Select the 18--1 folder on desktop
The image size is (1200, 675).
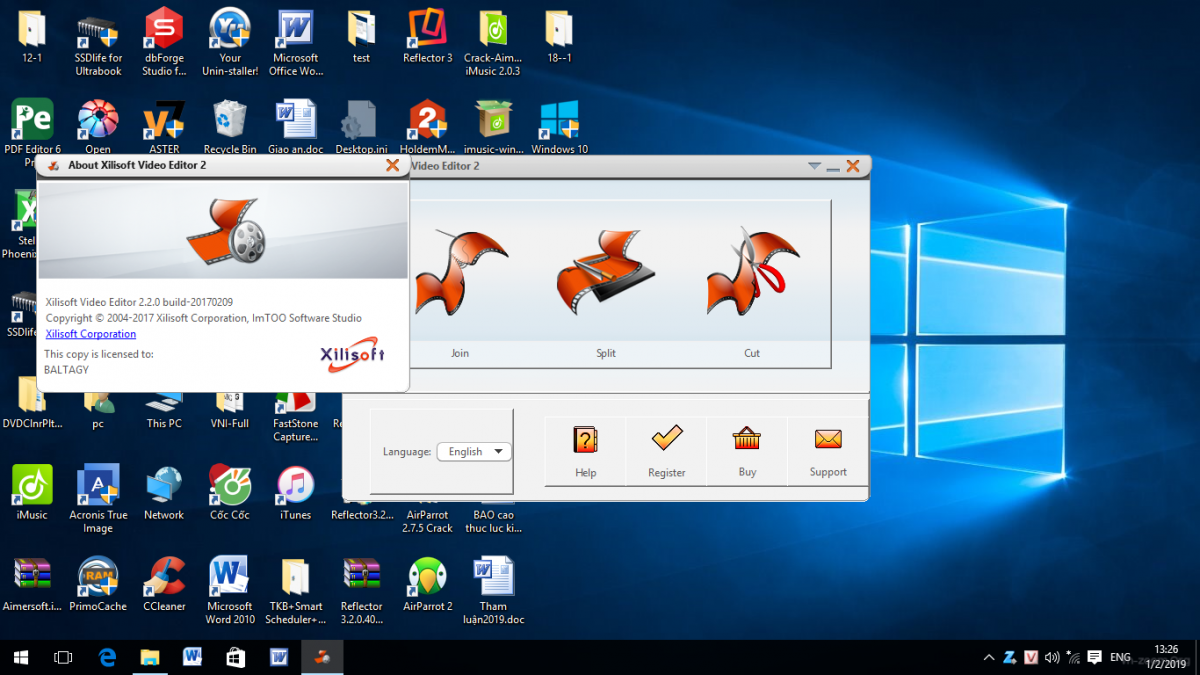point(560,35)
